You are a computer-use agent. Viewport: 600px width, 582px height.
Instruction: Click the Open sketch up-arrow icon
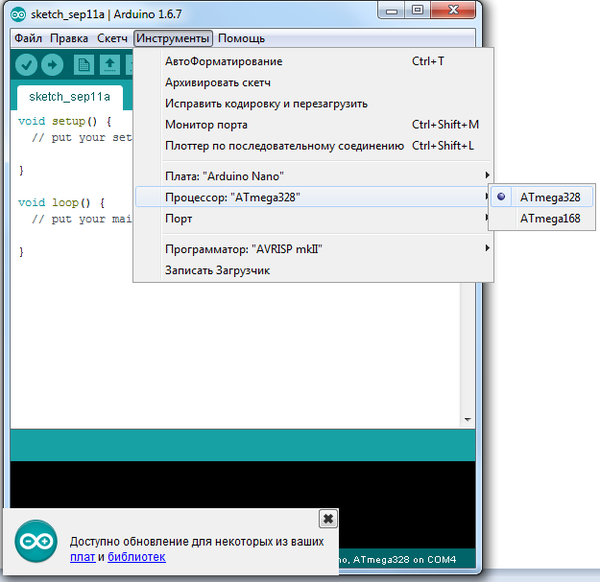point(109,65)
